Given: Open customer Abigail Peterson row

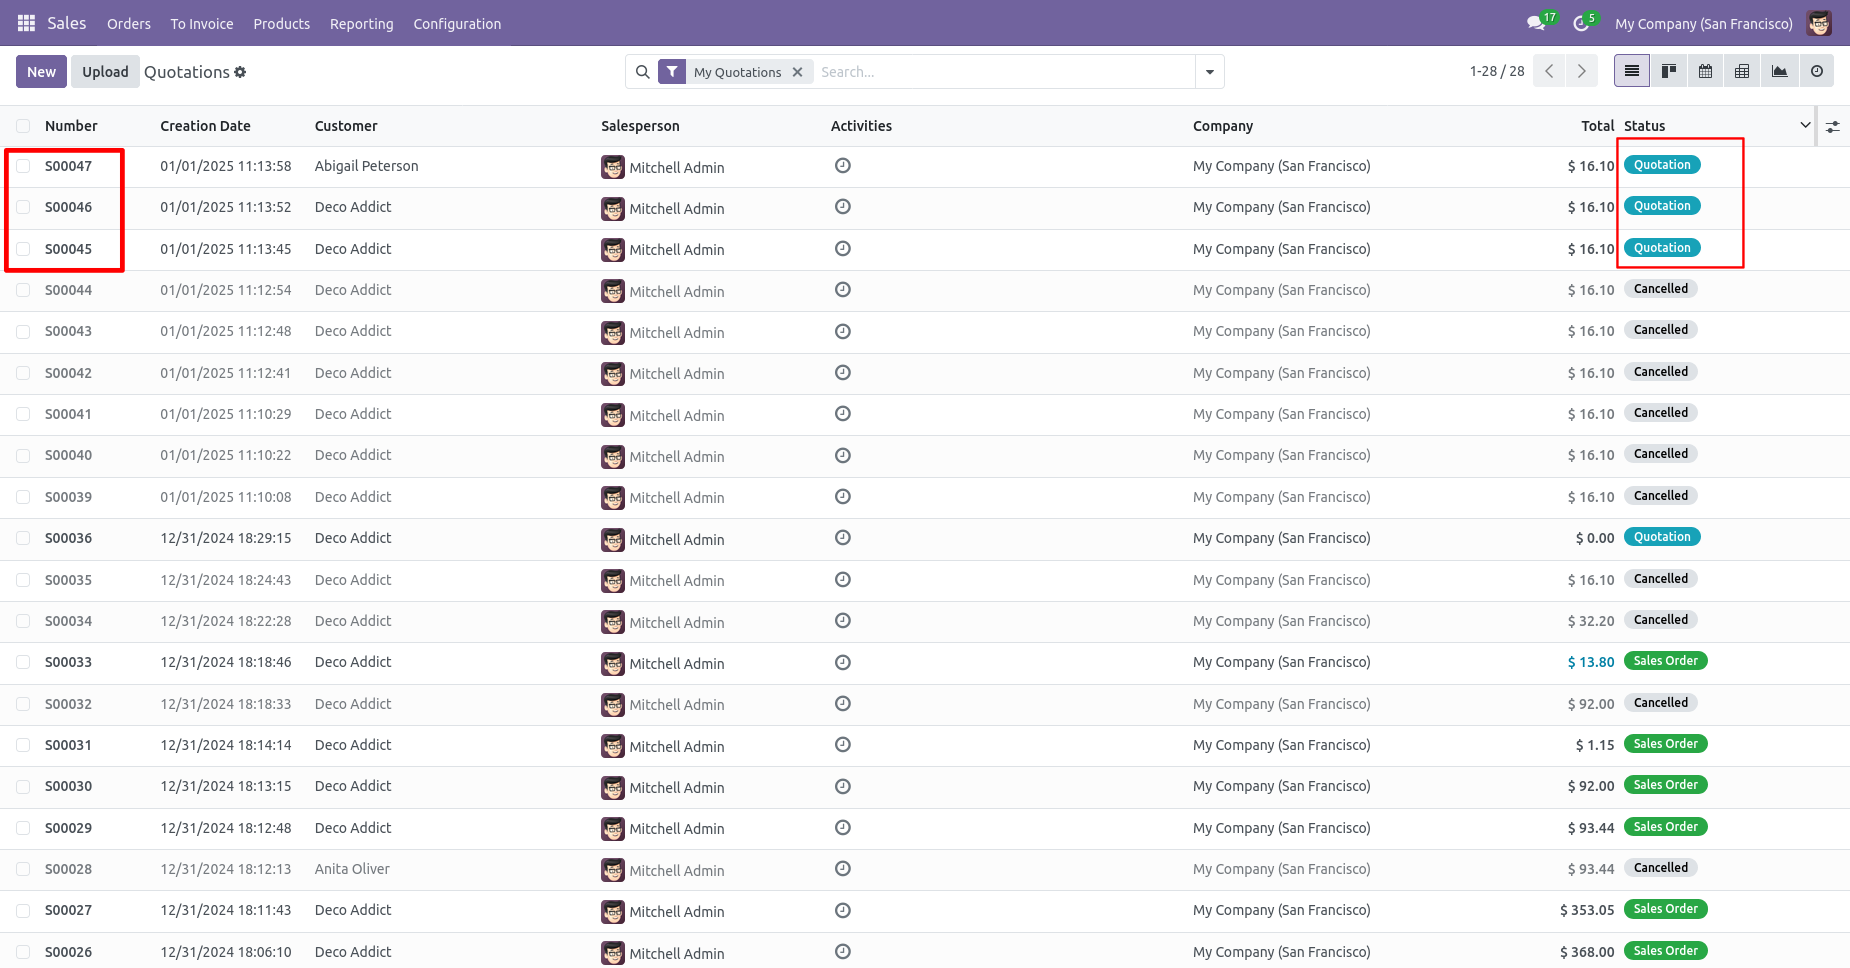Looking at the screenshot, I should [x=367, y=166].
